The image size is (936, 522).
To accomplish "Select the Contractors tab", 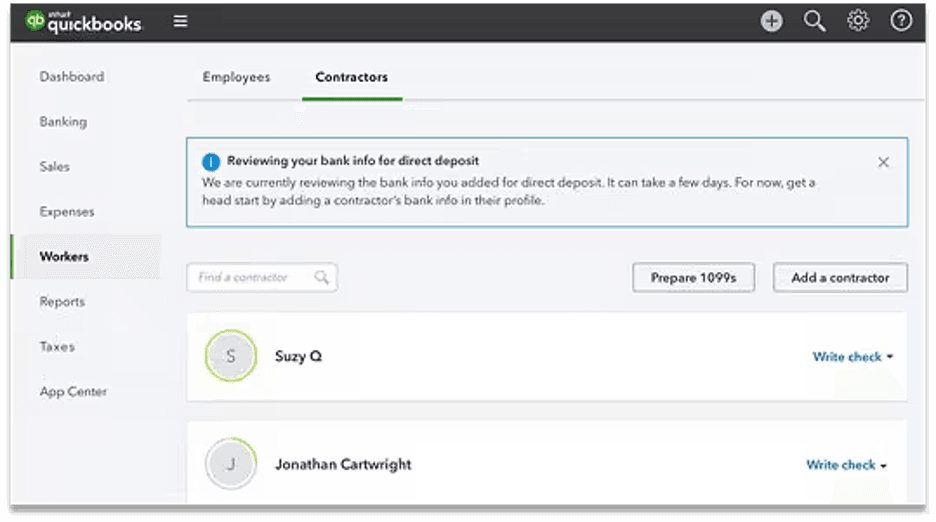I will [351, 77].
